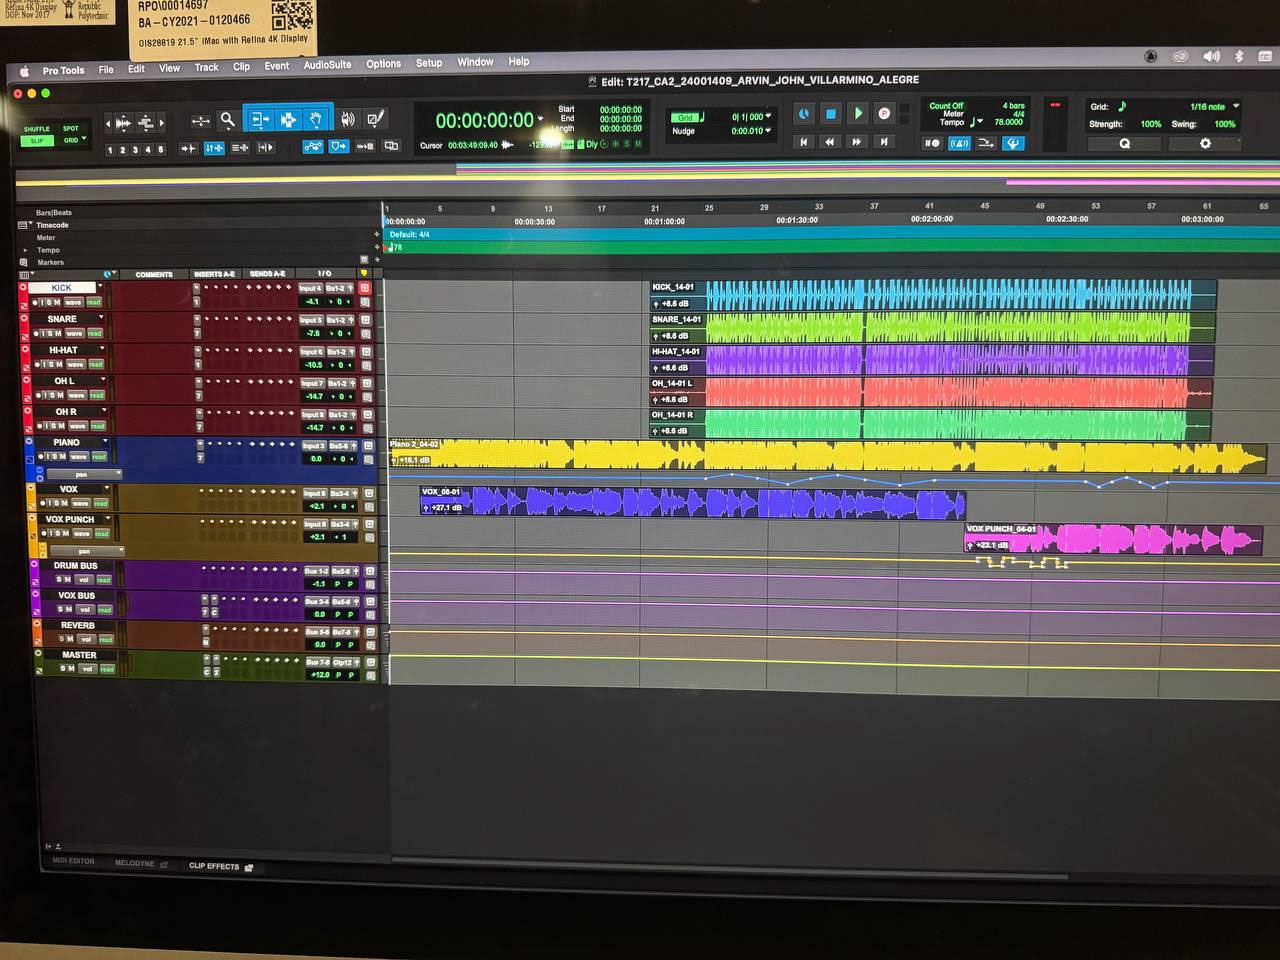Enable Shuffle edit mode

point(37,129)
